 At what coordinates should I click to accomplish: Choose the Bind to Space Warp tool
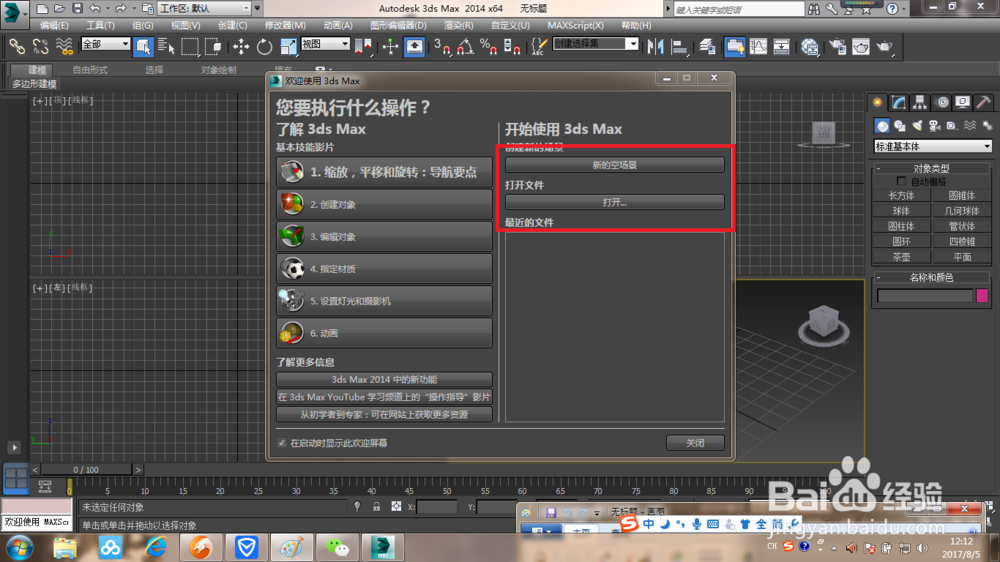(64, 47)
